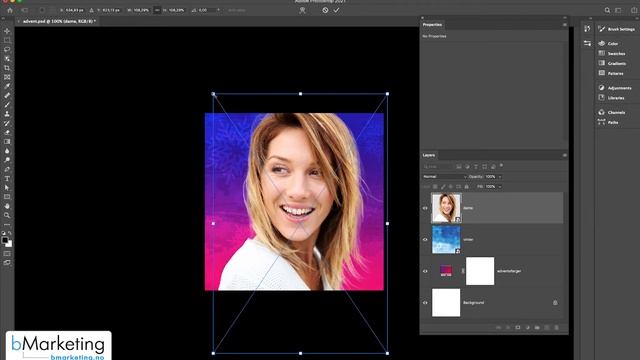Viewport: 640px width, 360px height.
Task: Open the Properties panel options menu
Action: [564, 24]
